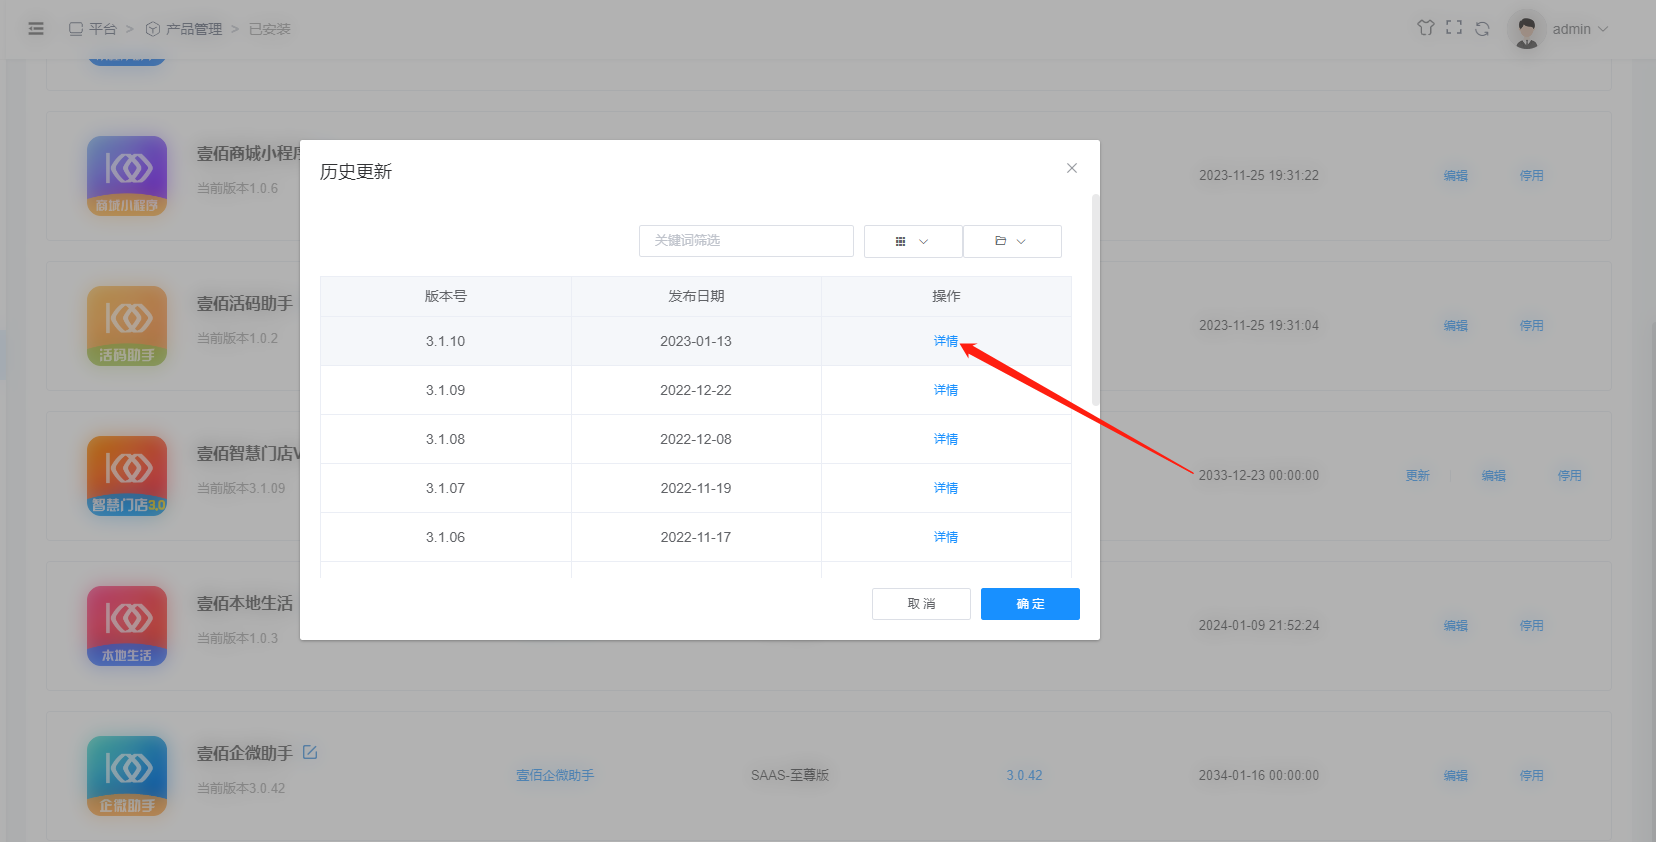This screenshot has width=1656, height=842.
Task: Click version link 3.0.42
Action: coord(1024,775)
